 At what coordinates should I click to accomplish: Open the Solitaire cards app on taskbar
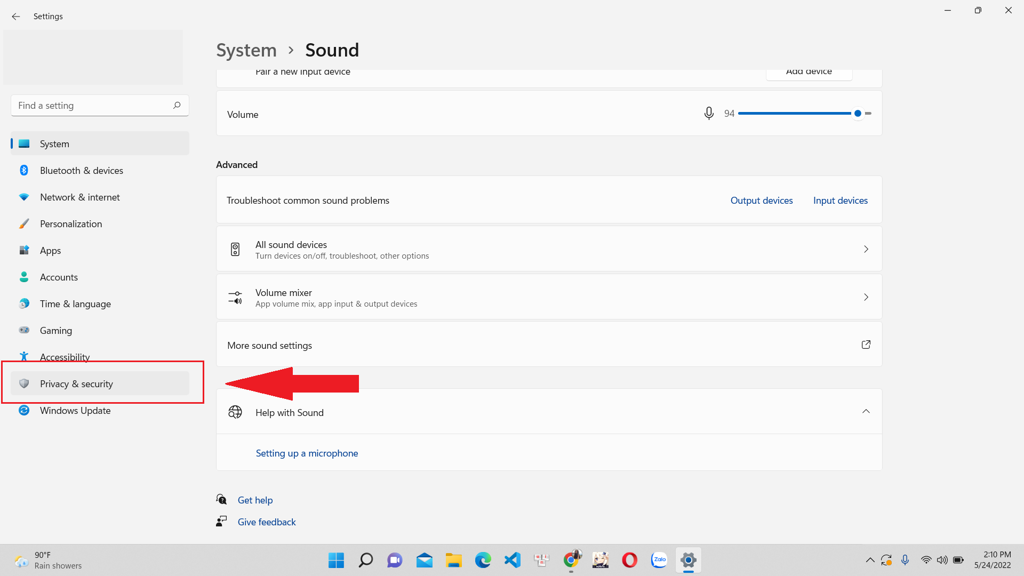542,560
